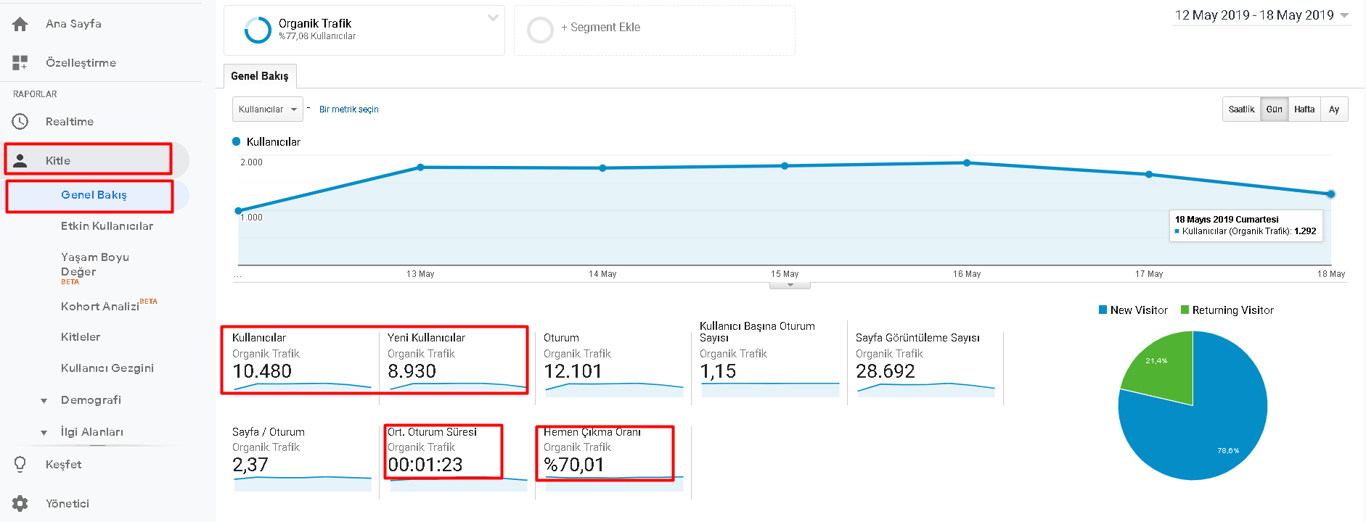The width and height of the screenshot is (1366, 522).
Task: Click the blue New Visitor pie slice
Action: tap(1200, 420)
